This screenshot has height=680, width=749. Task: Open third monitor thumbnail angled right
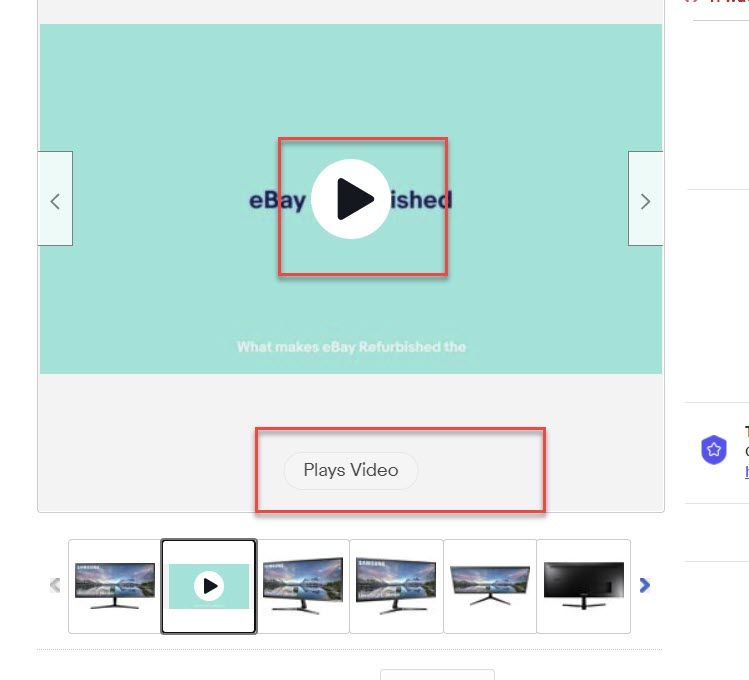point(303,586)
